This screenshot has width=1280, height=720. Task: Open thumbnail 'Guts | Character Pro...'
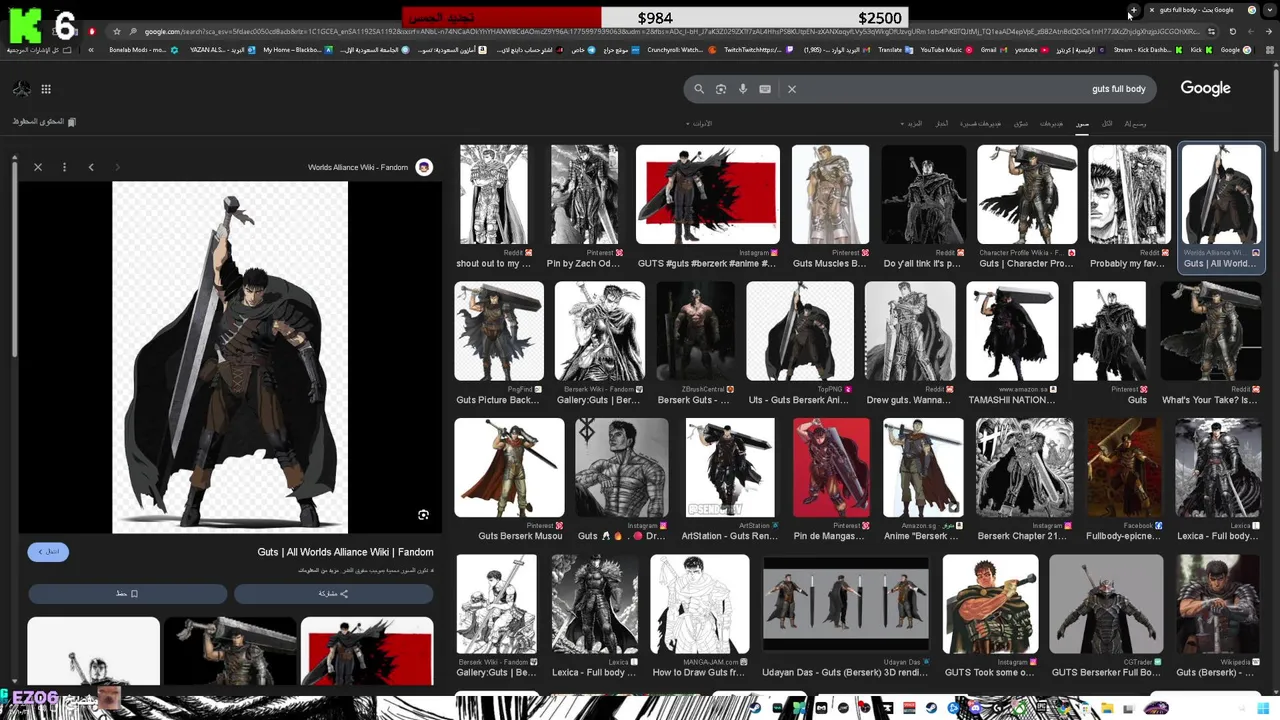(x=1026, y=194)
